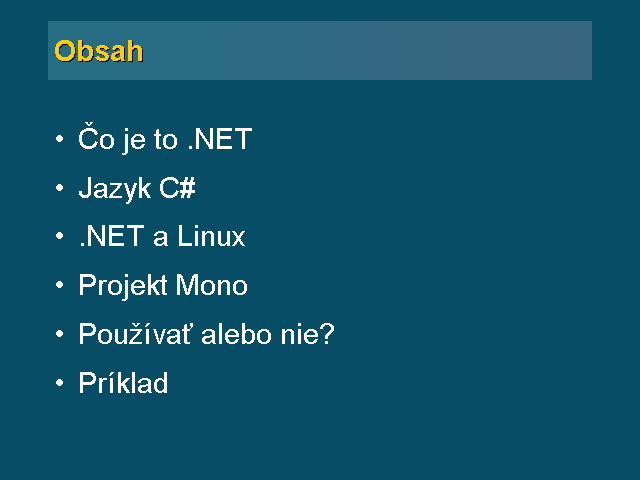Click the '.NET a Linux' bullet line
The image size is (640, 480).
pyautogui.click(x=162, y=236)
